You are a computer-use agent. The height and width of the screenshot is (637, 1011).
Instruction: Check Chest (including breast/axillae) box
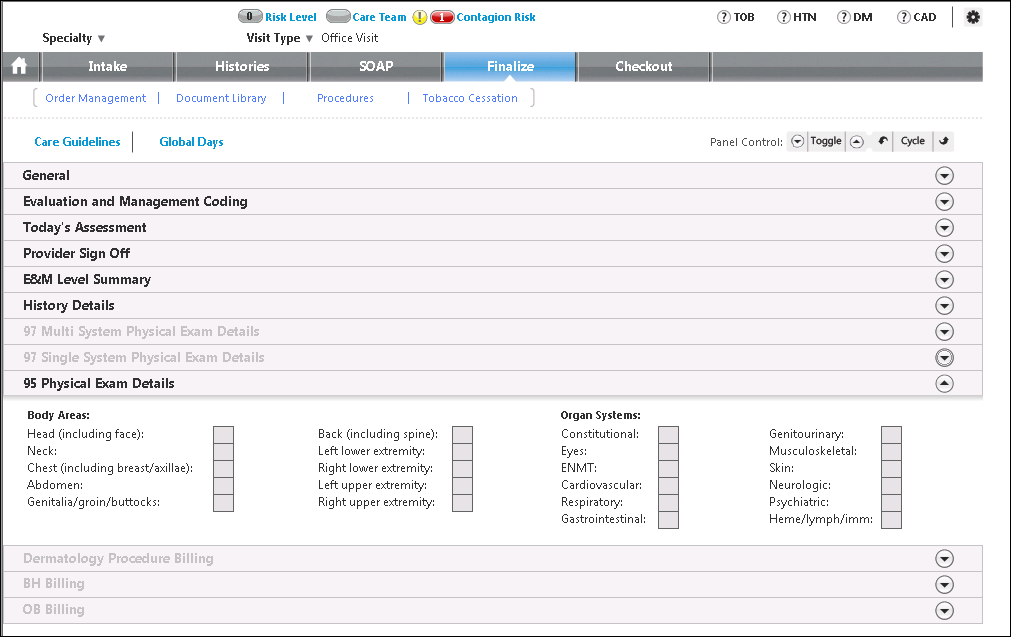pyautogui.click(x=223, y=469)
